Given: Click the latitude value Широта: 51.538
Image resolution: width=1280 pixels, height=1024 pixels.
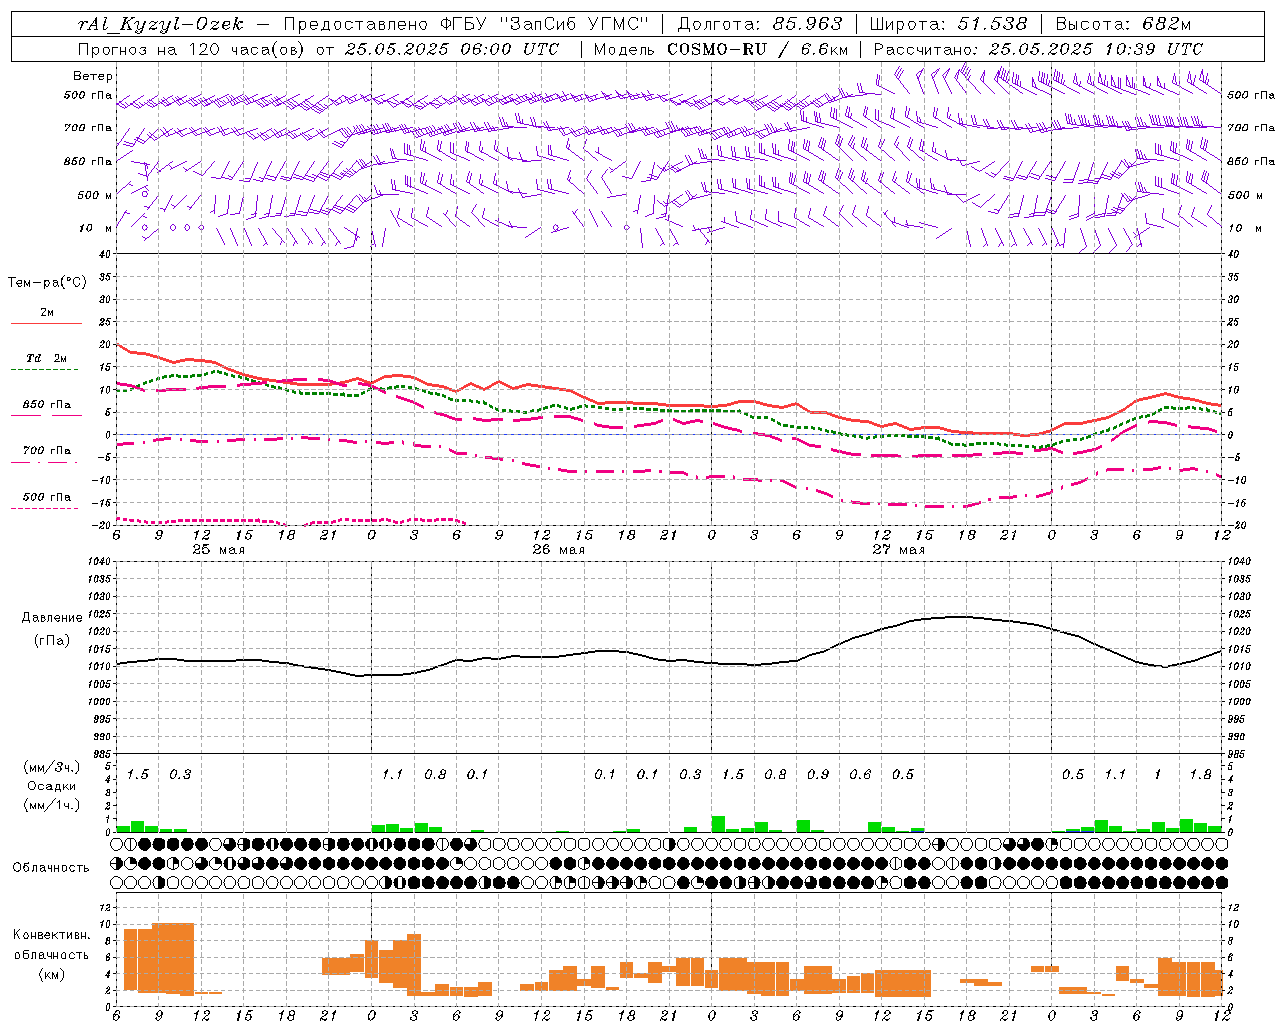Looking at the screenshot, I should [948, 24].
